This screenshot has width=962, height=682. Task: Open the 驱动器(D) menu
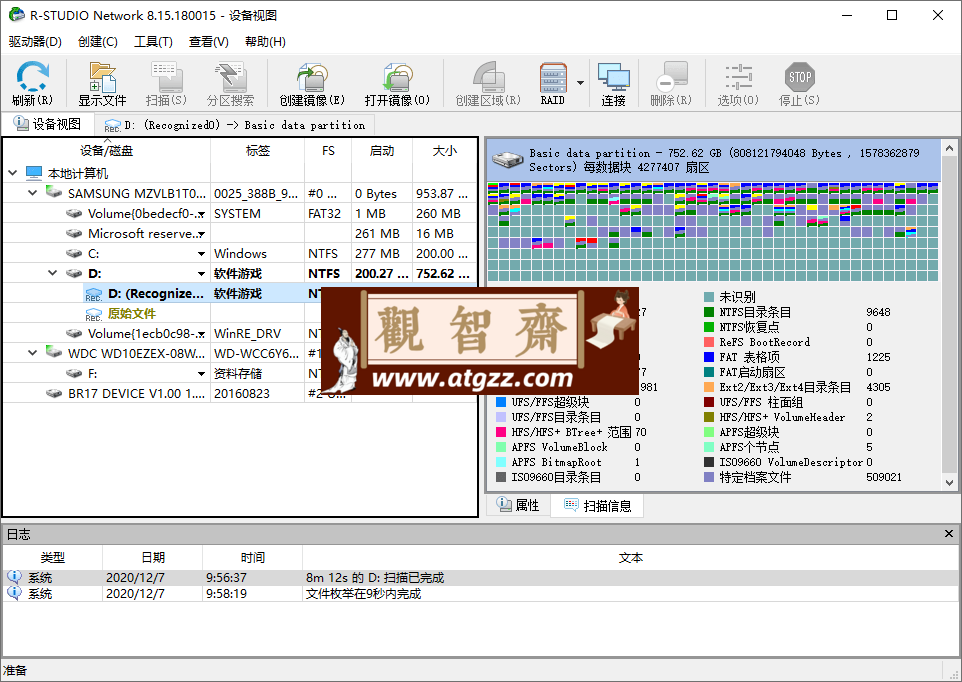[35, 42]
